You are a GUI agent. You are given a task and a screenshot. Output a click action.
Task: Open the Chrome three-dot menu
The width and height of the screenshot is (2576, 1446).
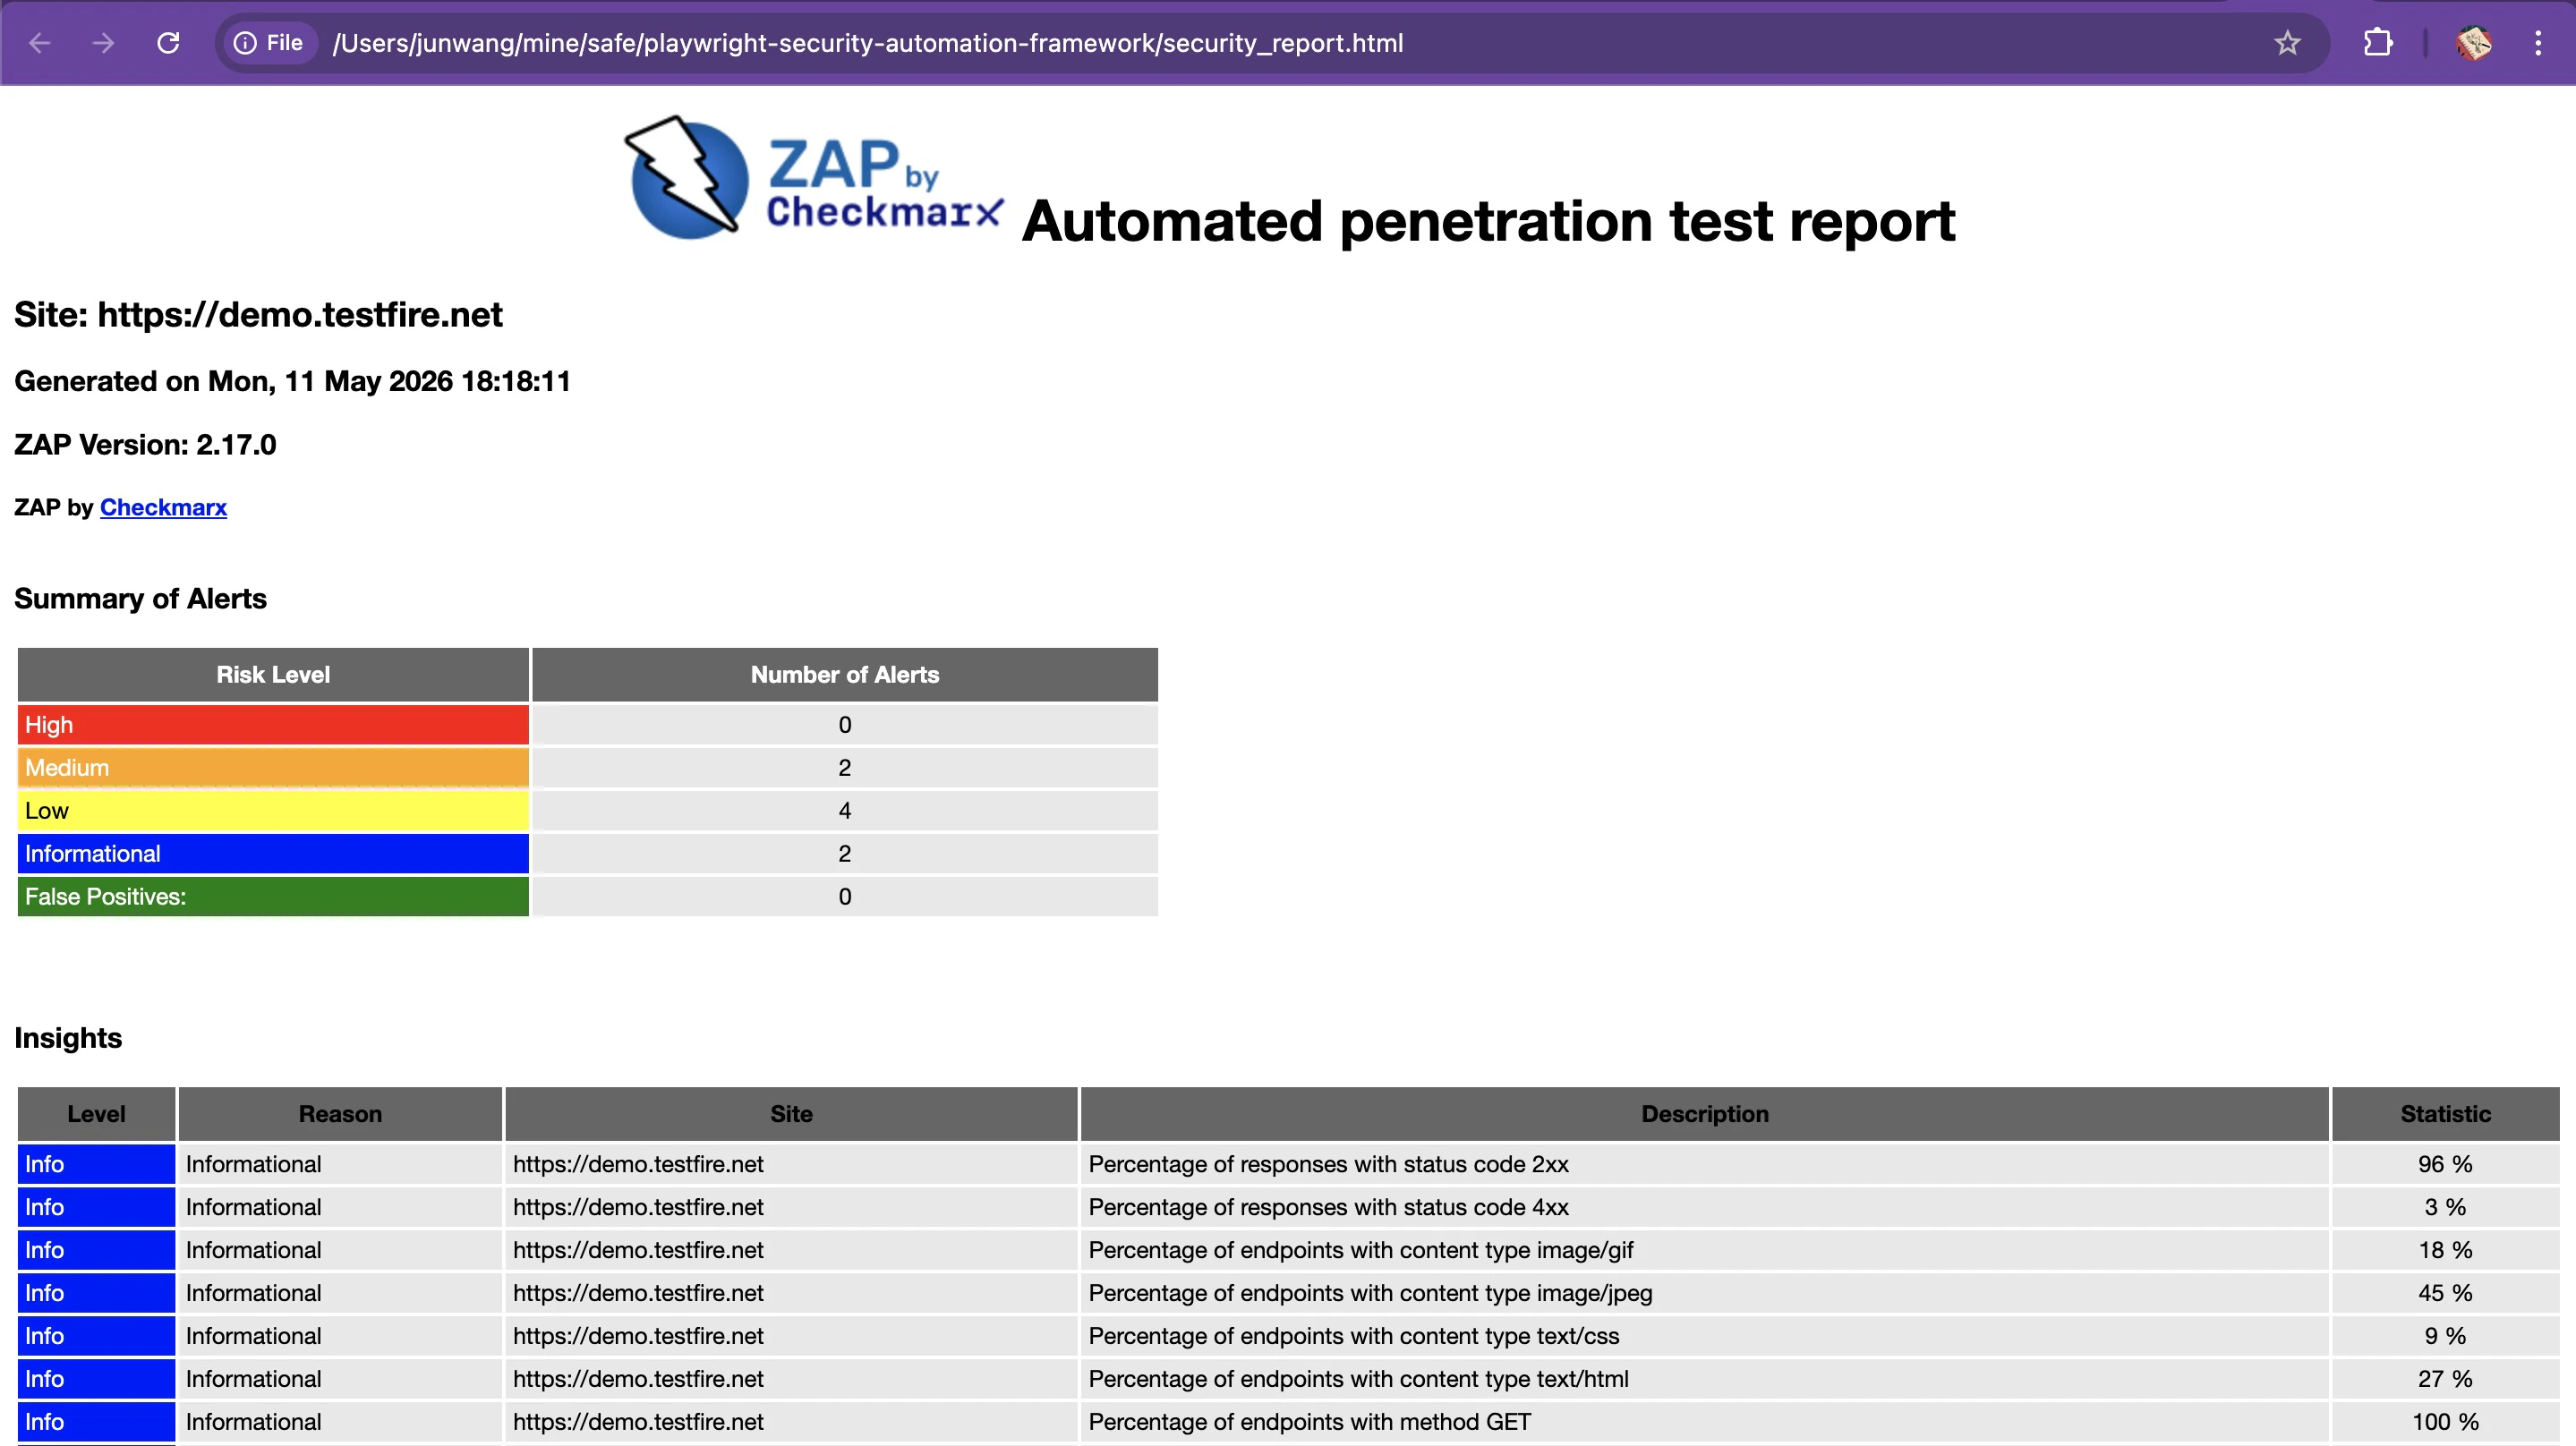tap(2538, 43)
